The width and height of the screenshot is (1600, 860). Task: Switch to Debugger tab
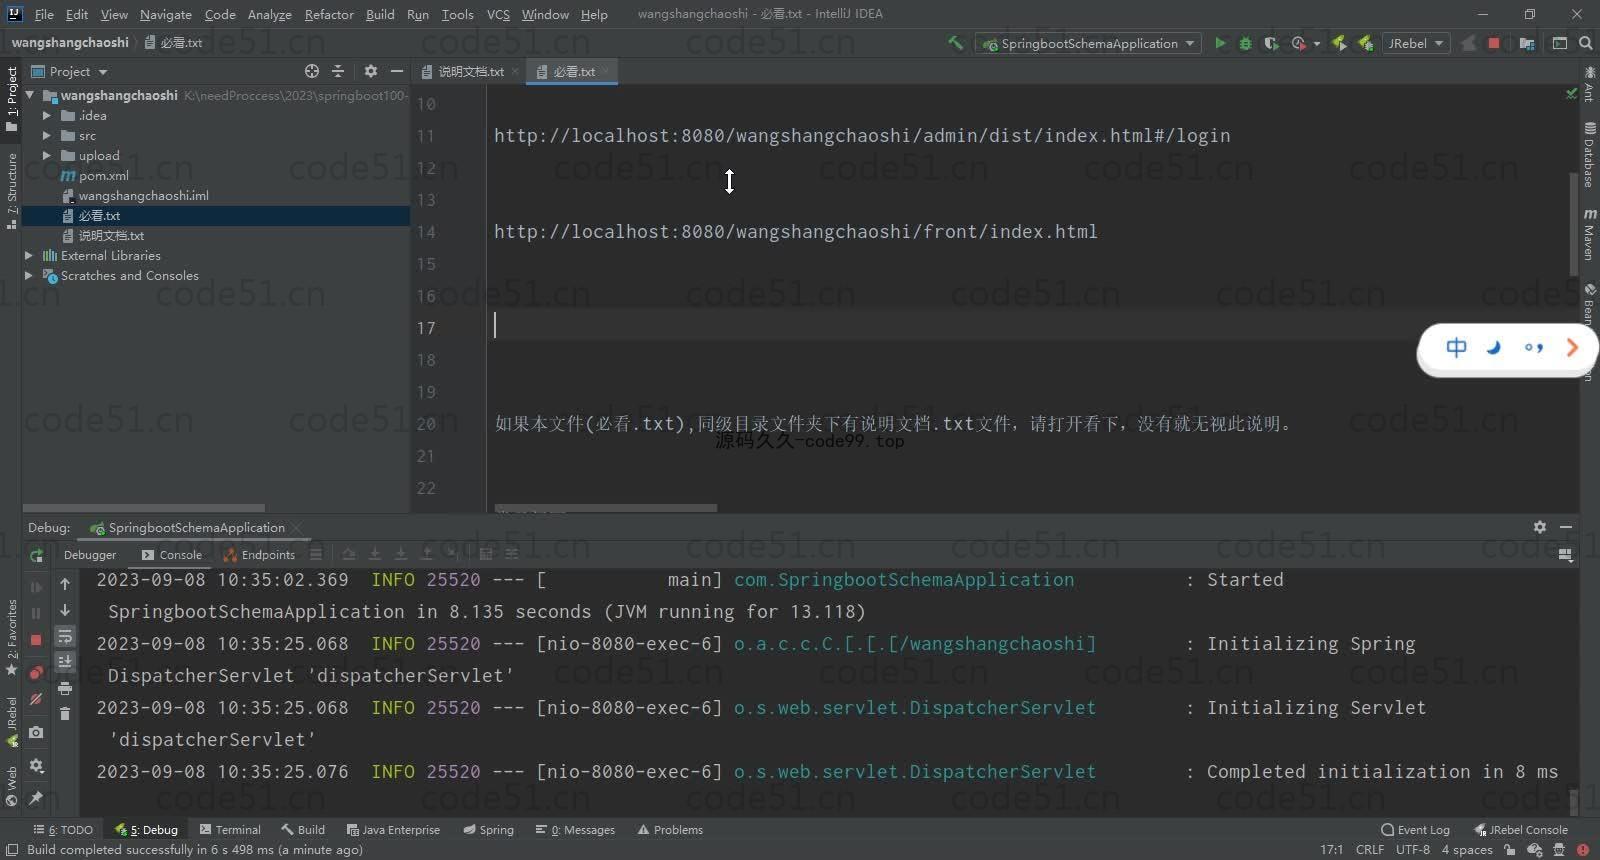(x=90, y=555)
